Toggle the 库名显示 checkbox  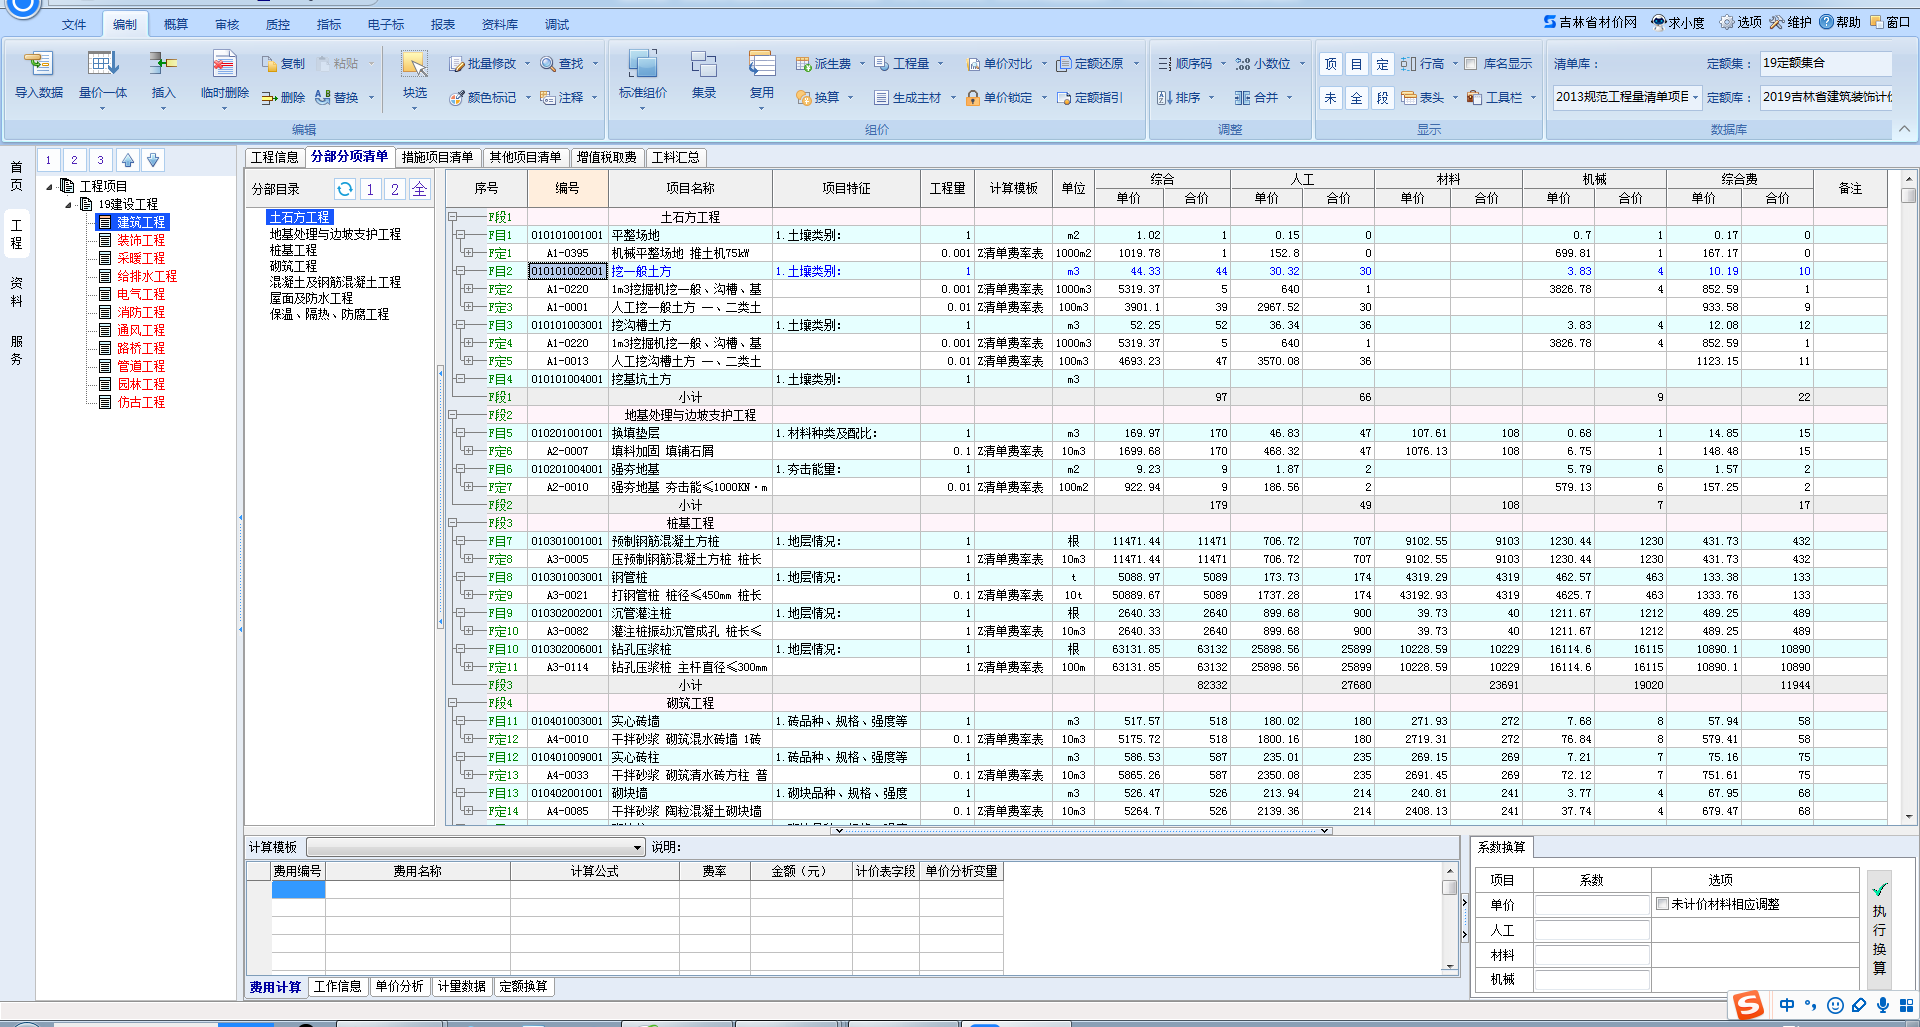pos(1470,63)
